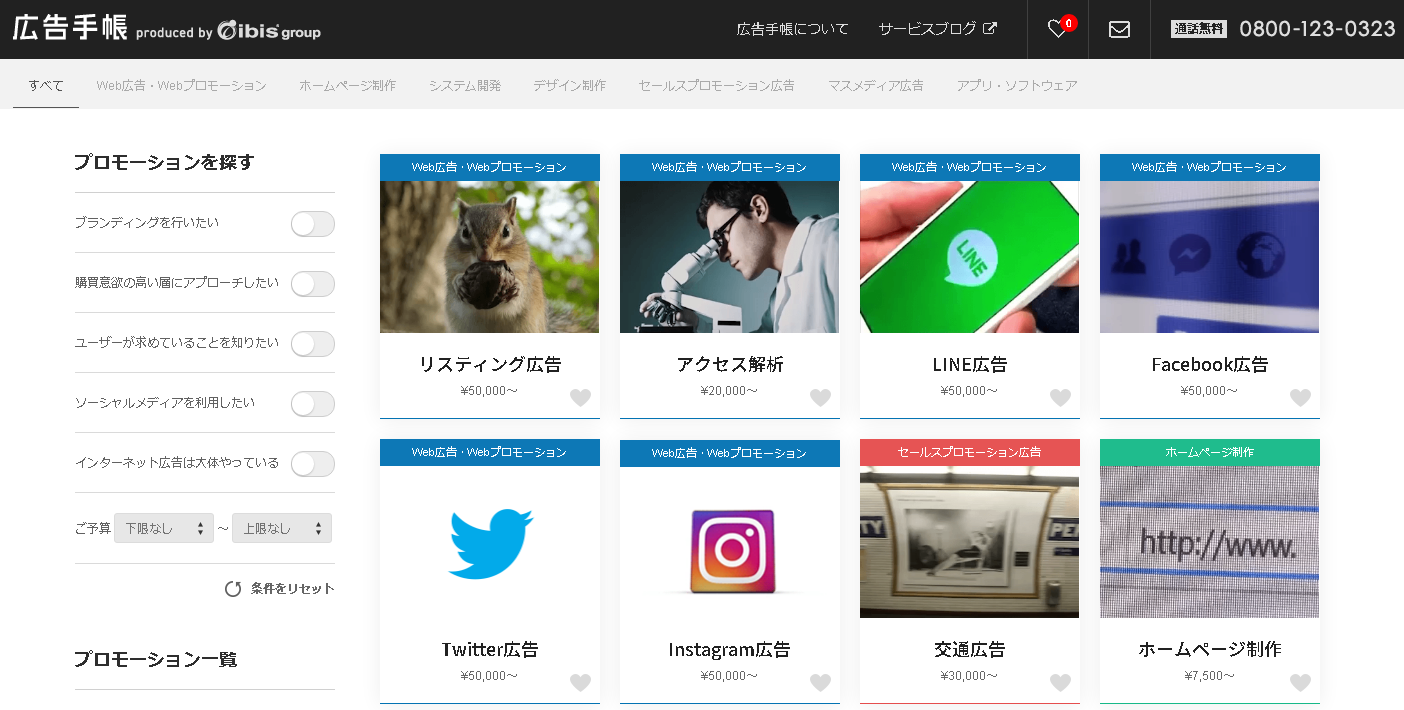1404x710 pixels.
Task: Click the プロモーションを探す heading
Action: point(164,162)
